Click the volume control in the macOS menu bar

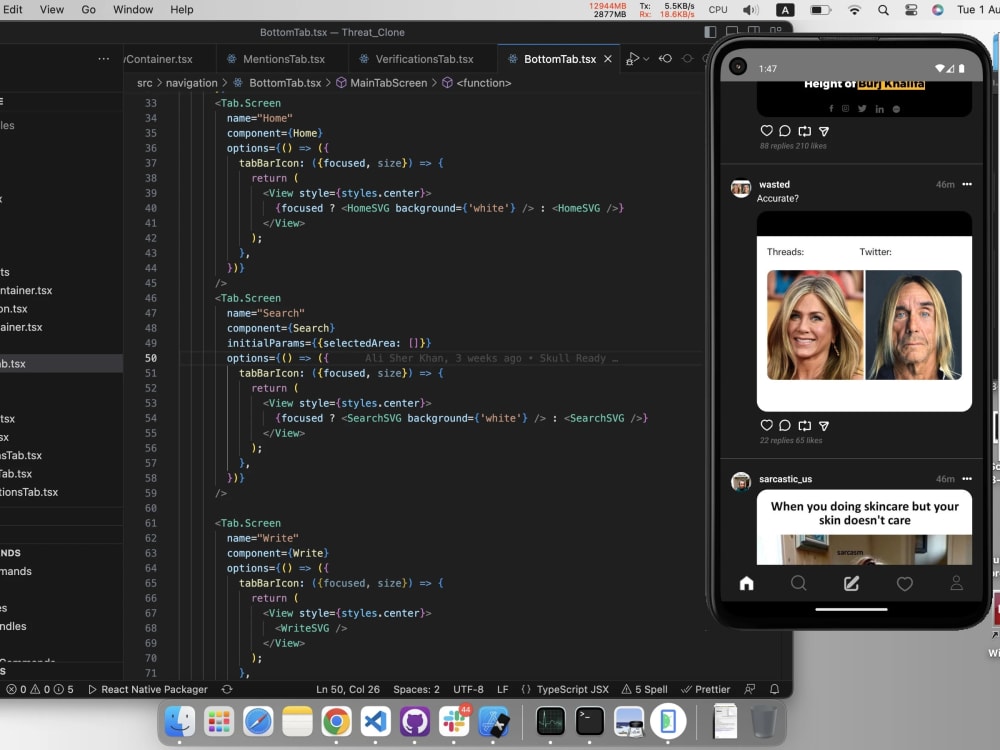tap(750, 9)
